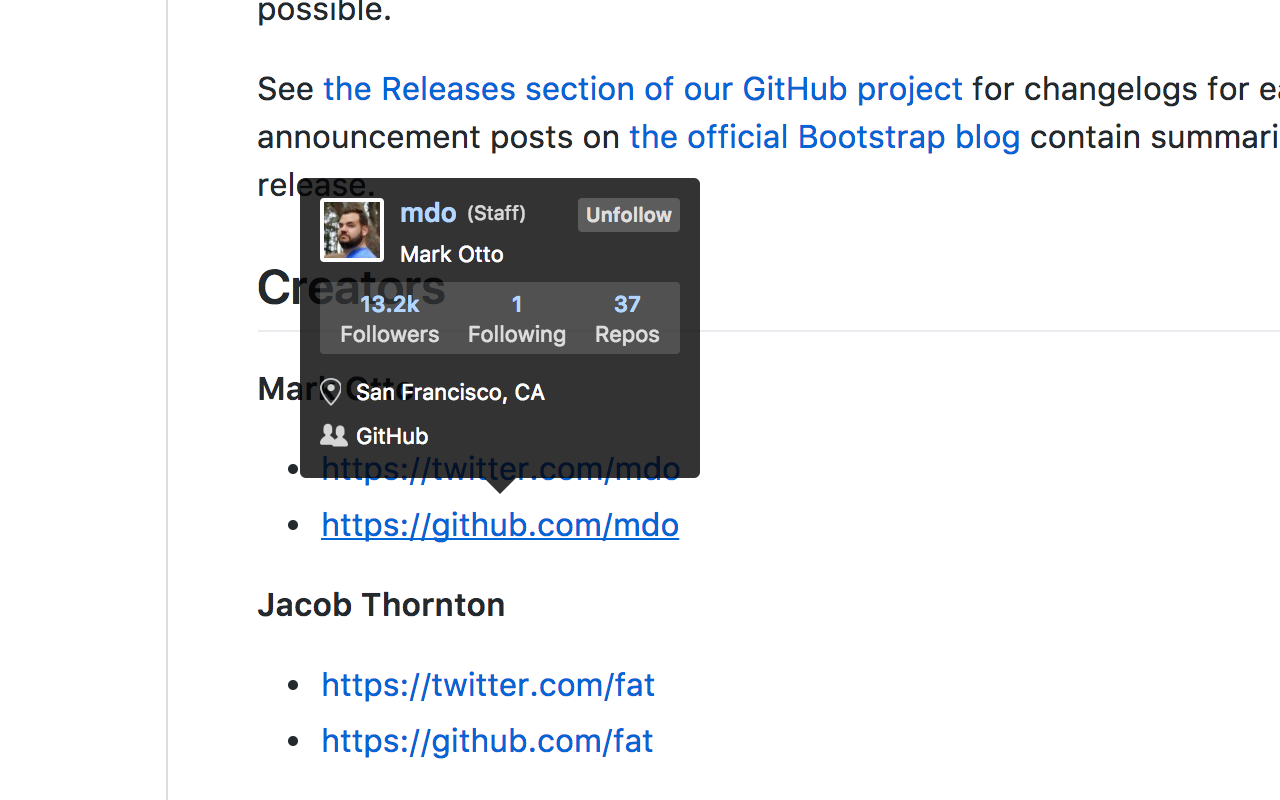The width and height of the screenshot is (1280, 800).
Task: Open mdo's 37 Repos listing
Action: point(626,318)
